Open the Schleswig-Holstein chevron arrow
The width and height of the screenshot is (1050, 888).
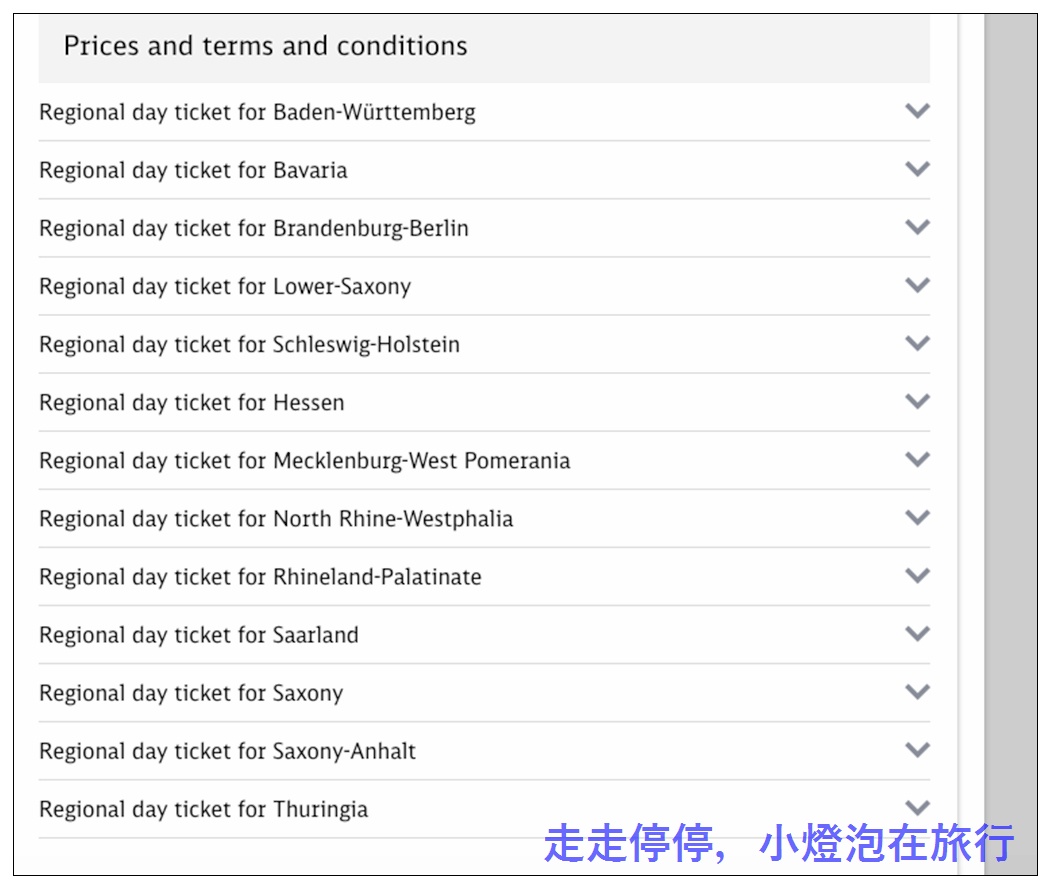(917, 343)
